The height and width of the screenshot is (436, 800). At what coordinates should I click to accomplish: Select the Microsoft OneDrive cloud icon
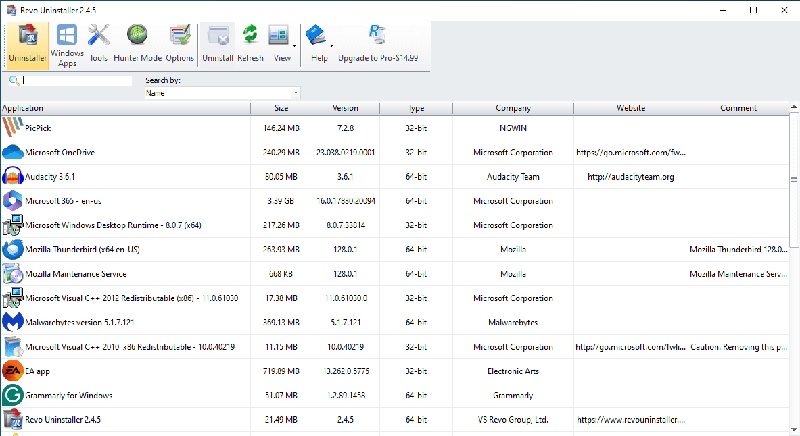[12, 152]
